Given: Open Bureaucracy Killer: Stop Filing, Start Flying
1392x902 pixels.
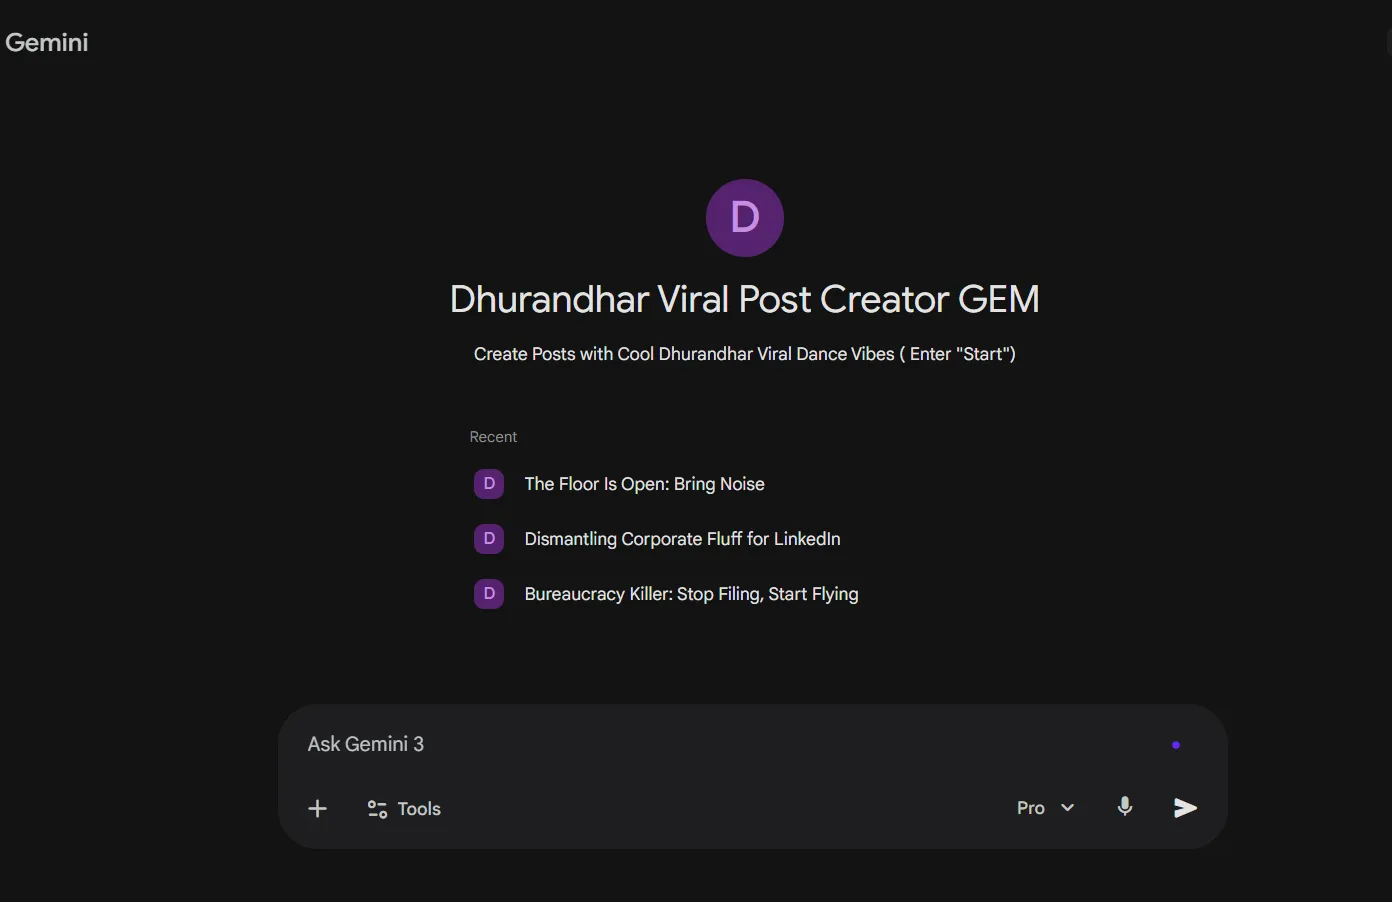Looking at the screenshot, I should click(691, 594).
